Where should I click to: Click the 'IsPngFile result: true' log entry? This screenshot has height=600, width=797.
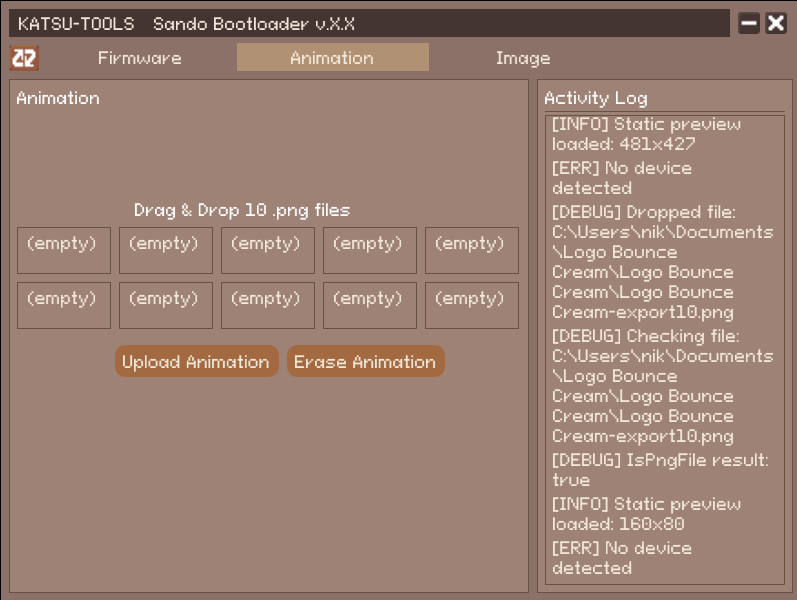(x=660, y=470)
